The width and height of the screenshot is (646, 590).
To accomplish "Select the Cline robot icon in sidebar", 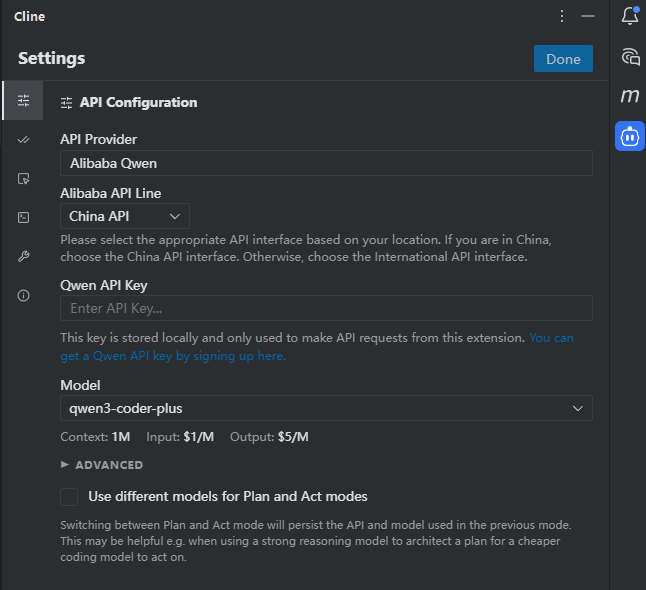I will click(x=630, y=136).
